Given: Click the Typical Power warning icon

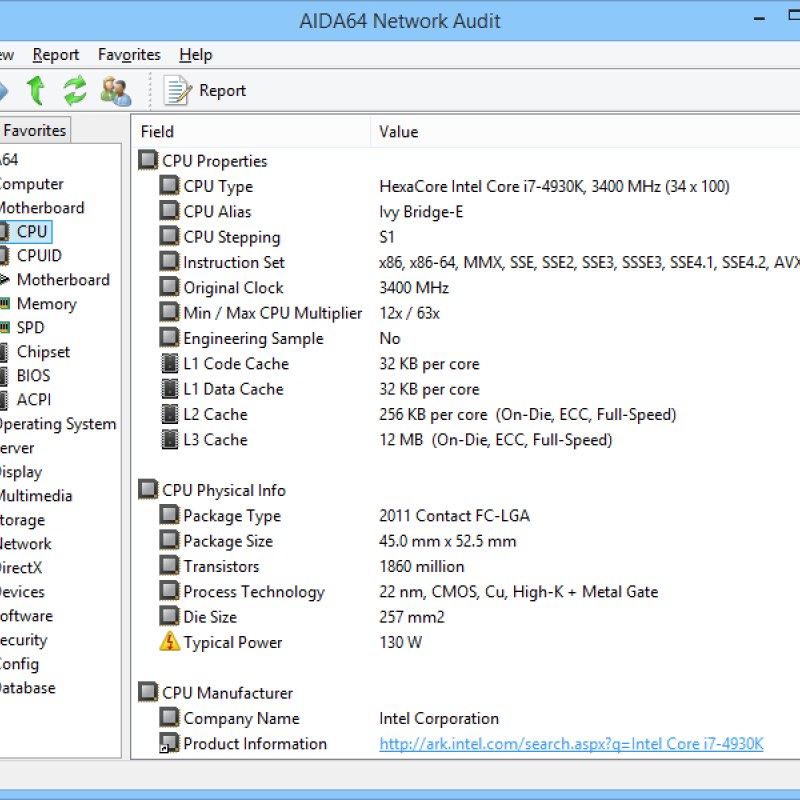Looking at the screenshot, I should pos(170,642).
